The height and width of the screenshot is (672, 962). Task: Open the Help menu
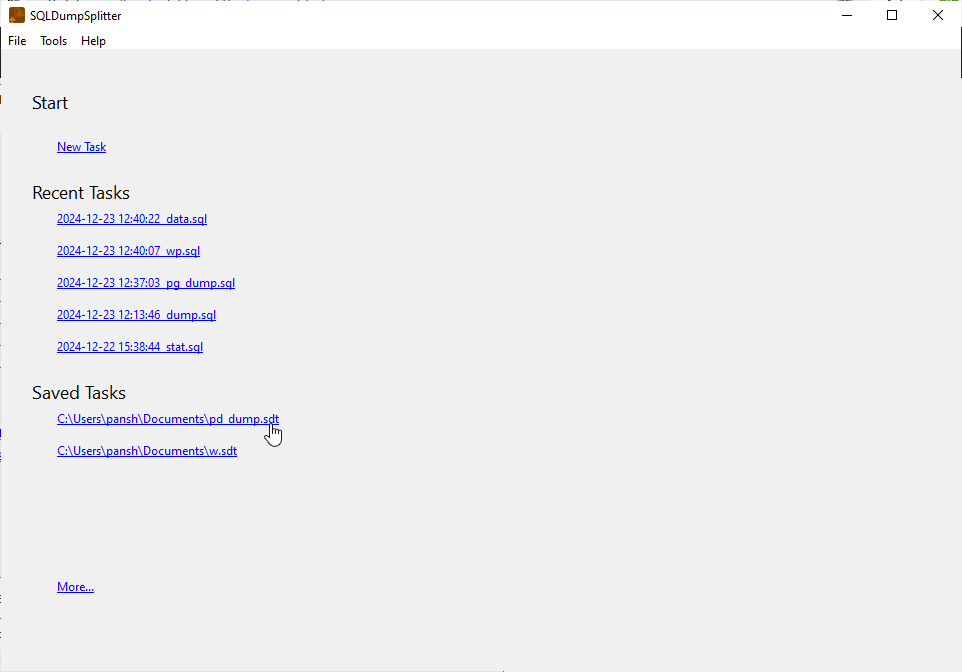[93, 41]
